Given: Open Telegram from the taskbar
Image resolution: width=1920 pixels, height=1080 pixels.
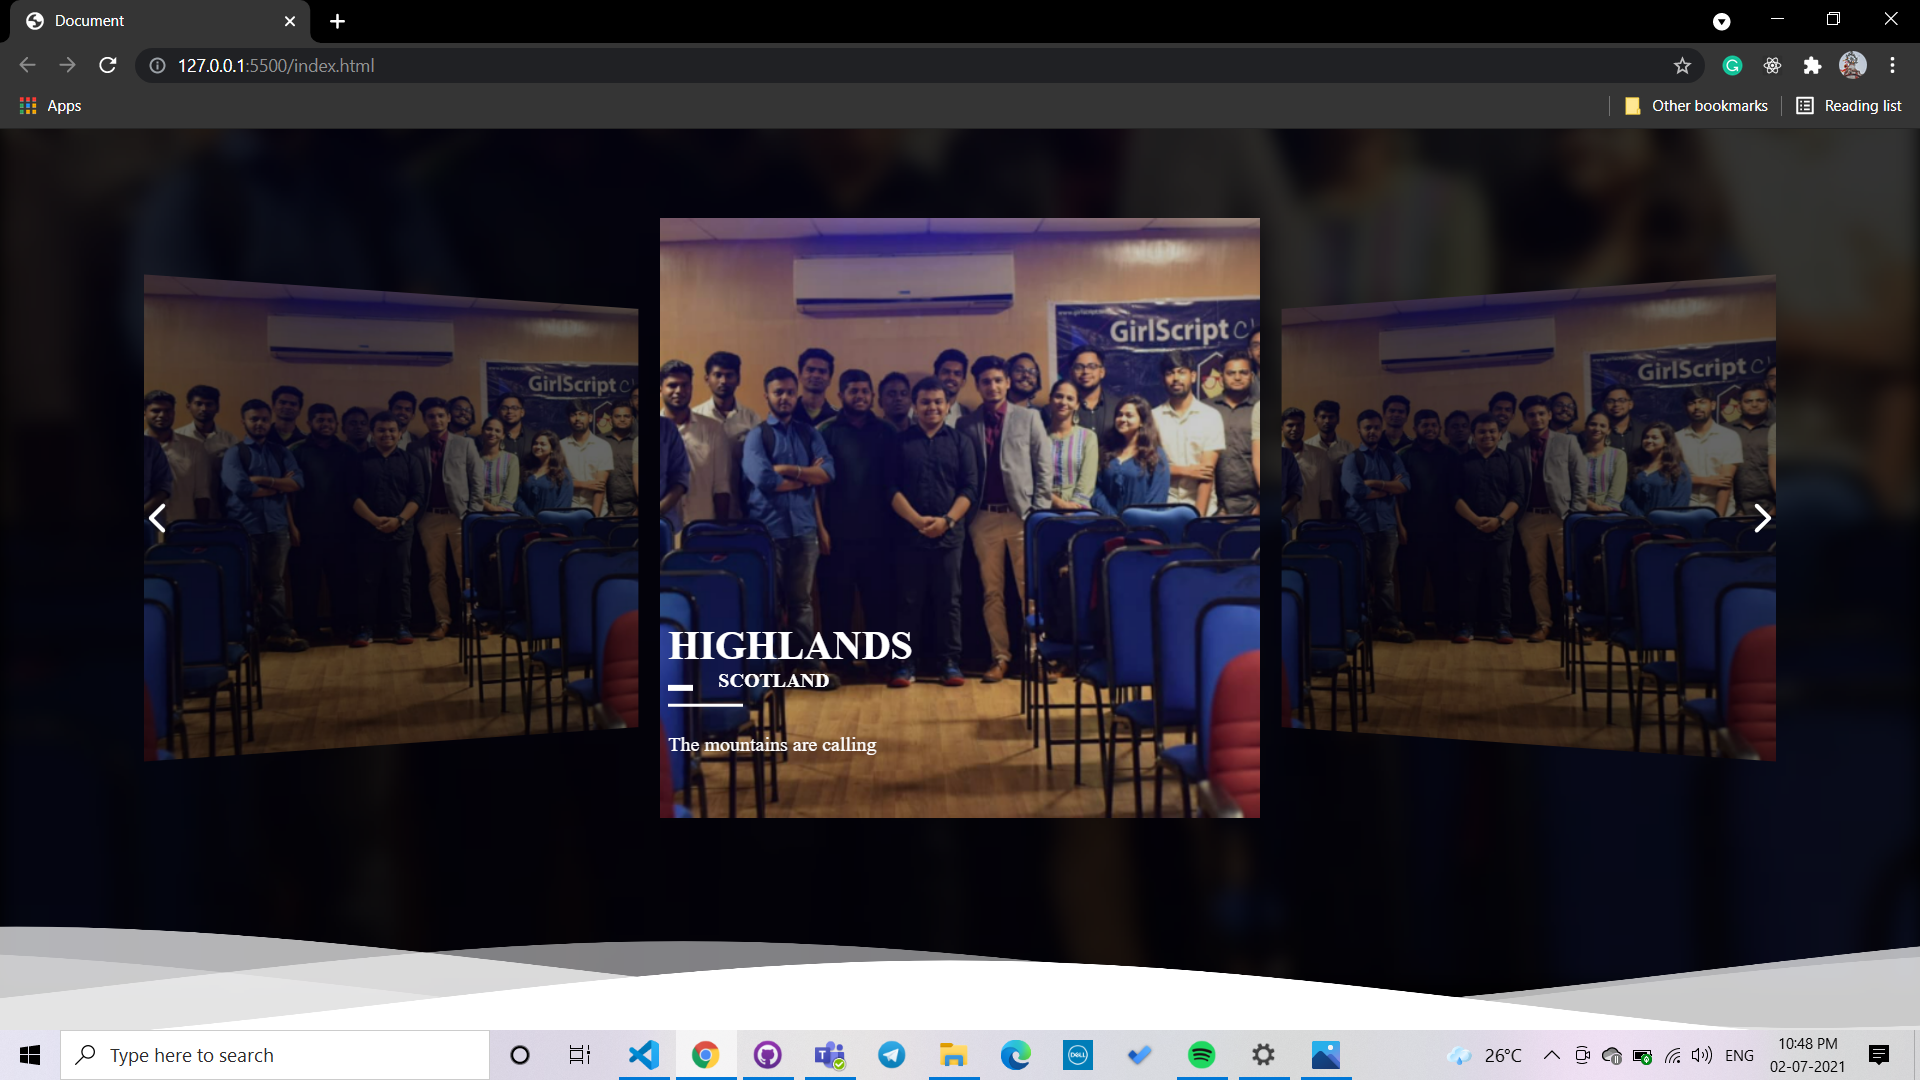Looking at the screenshot, I should tap(891, 1055).
